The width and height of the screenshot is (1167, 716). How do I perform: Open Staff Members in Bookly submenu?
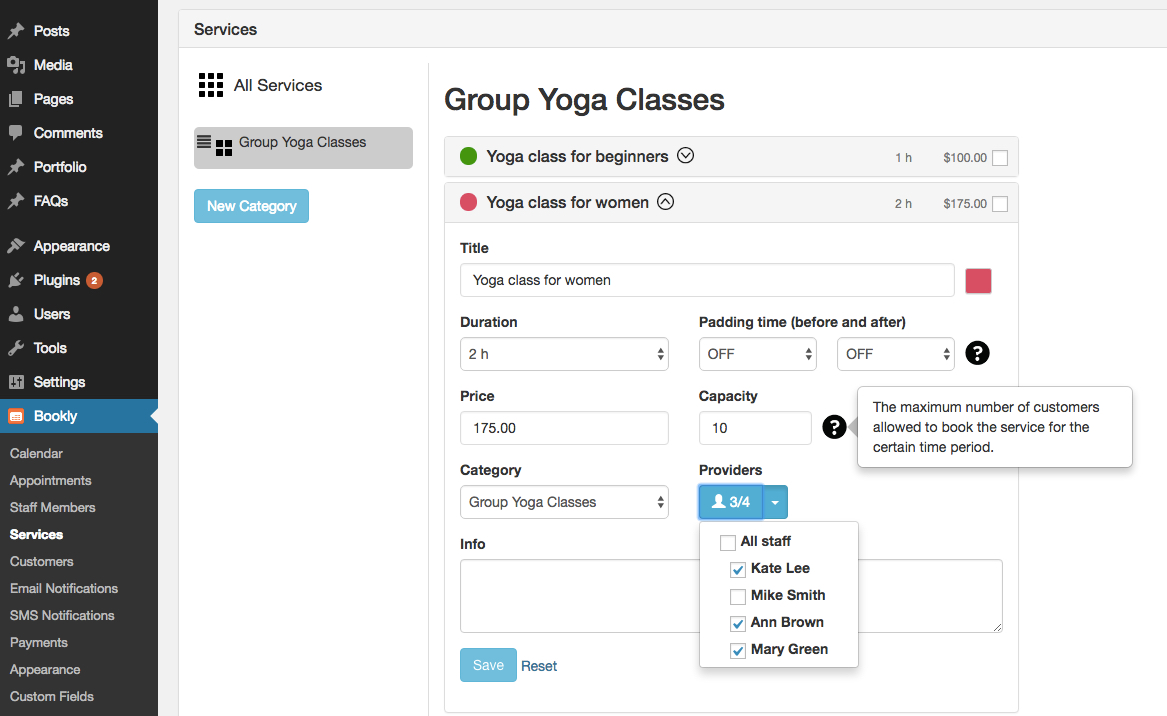click(x=53, y=508)
